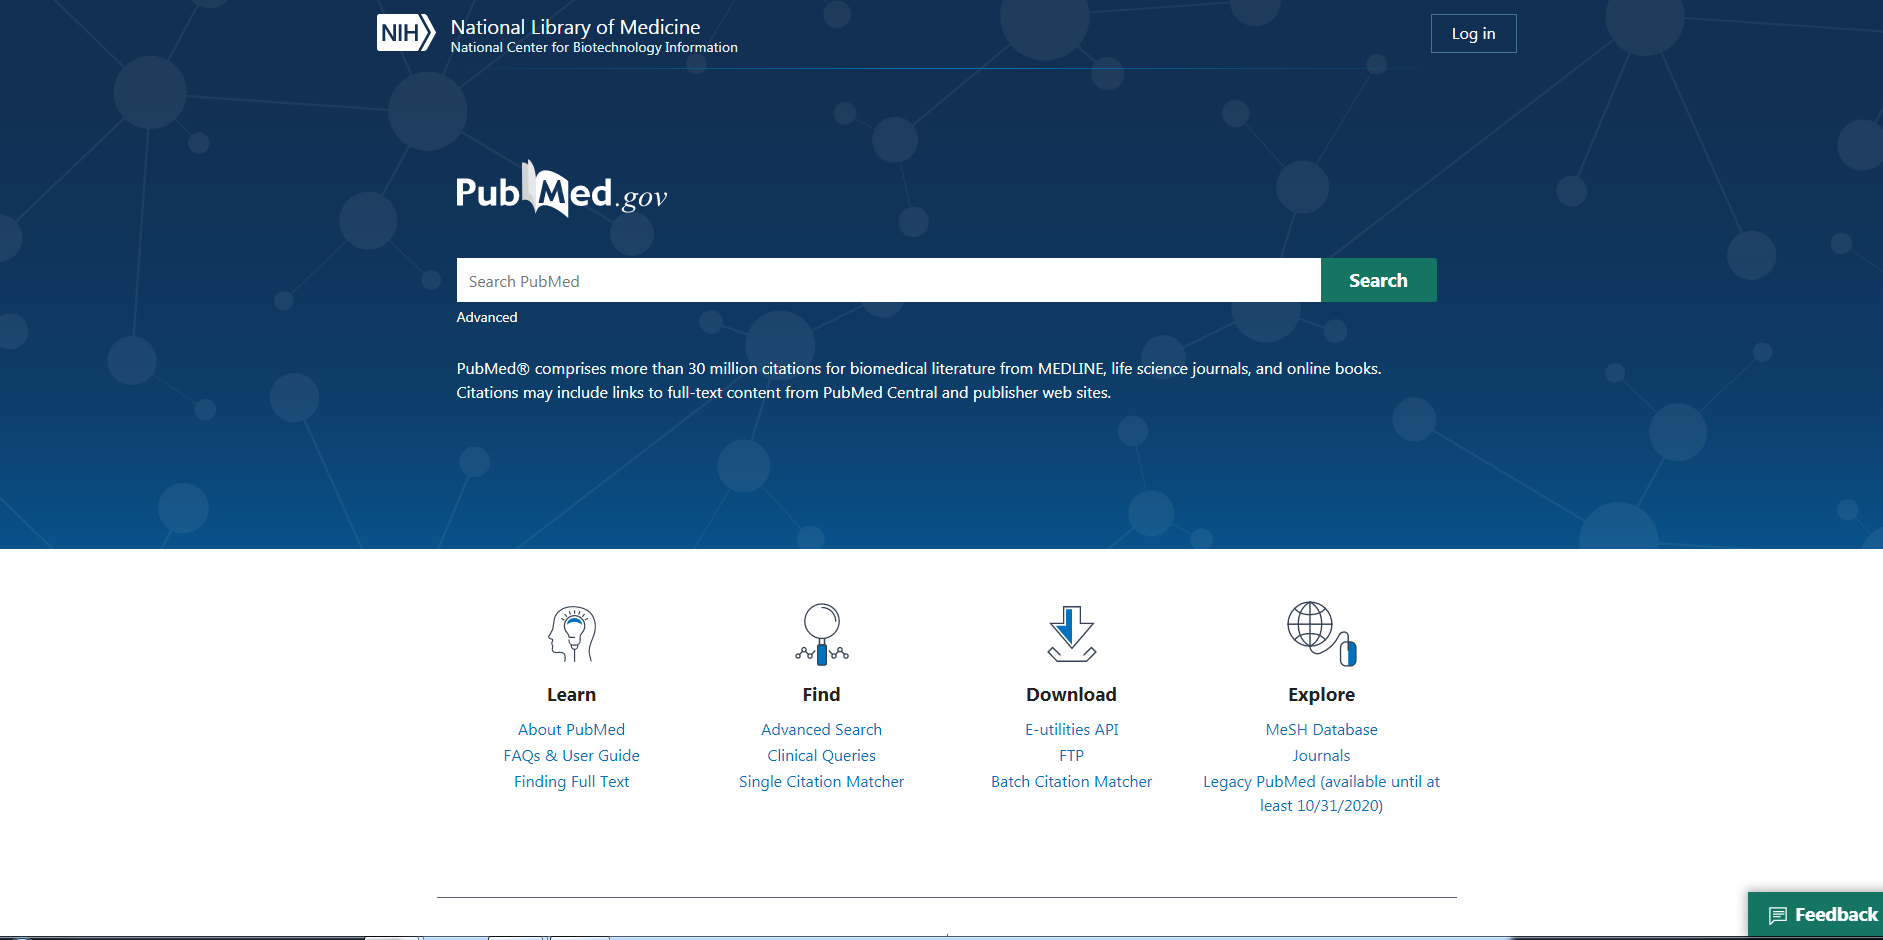
Task: Open the MeSH Database link
Action: pyautogui.click(x=1322, y=730)
